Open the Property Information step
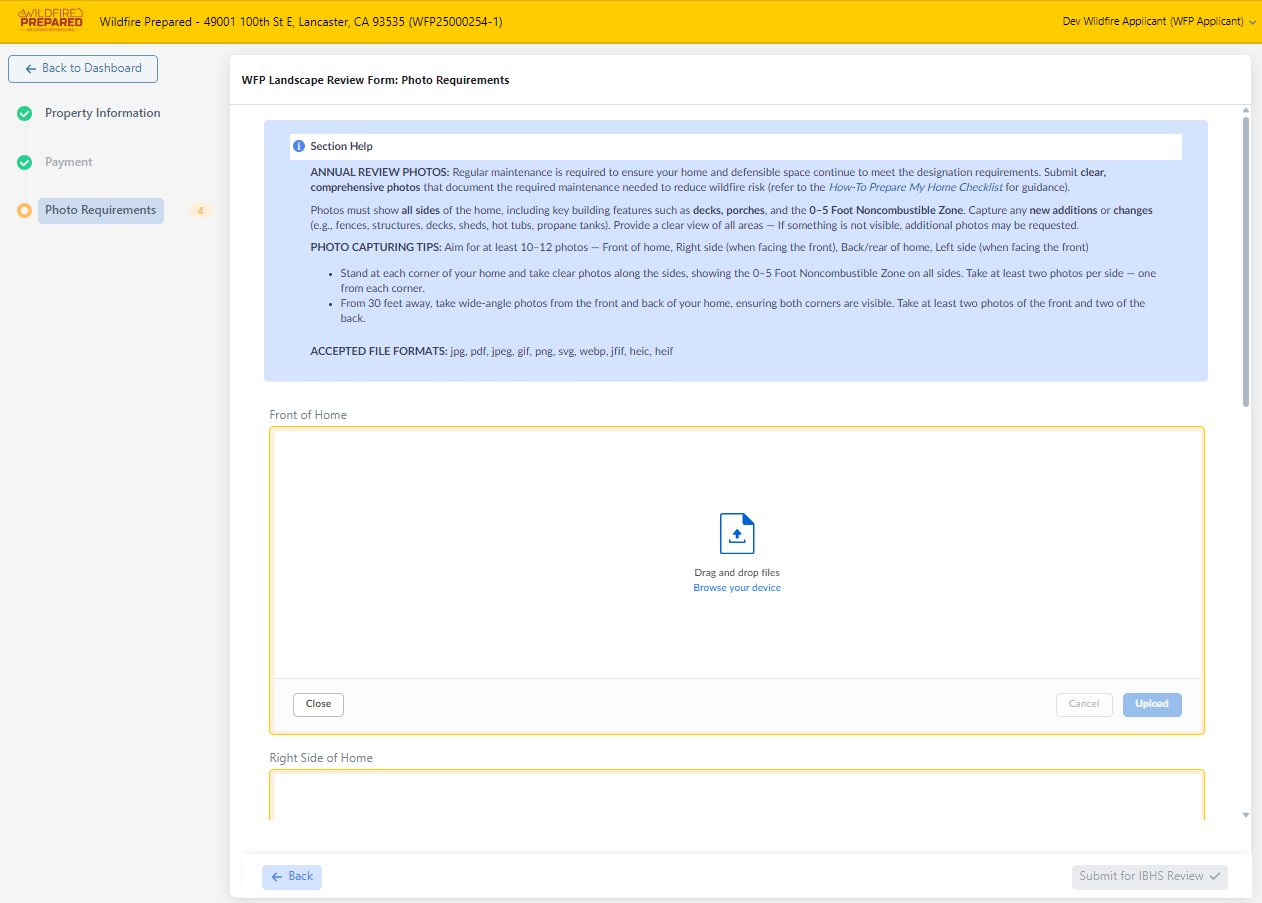The width and height of the screenshot is (1262, 903). pyautogui.click(x=102, y=114)
